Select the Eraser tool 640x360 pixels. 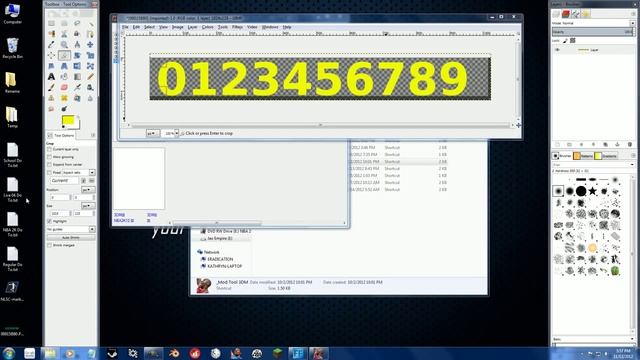click(64, 87)
